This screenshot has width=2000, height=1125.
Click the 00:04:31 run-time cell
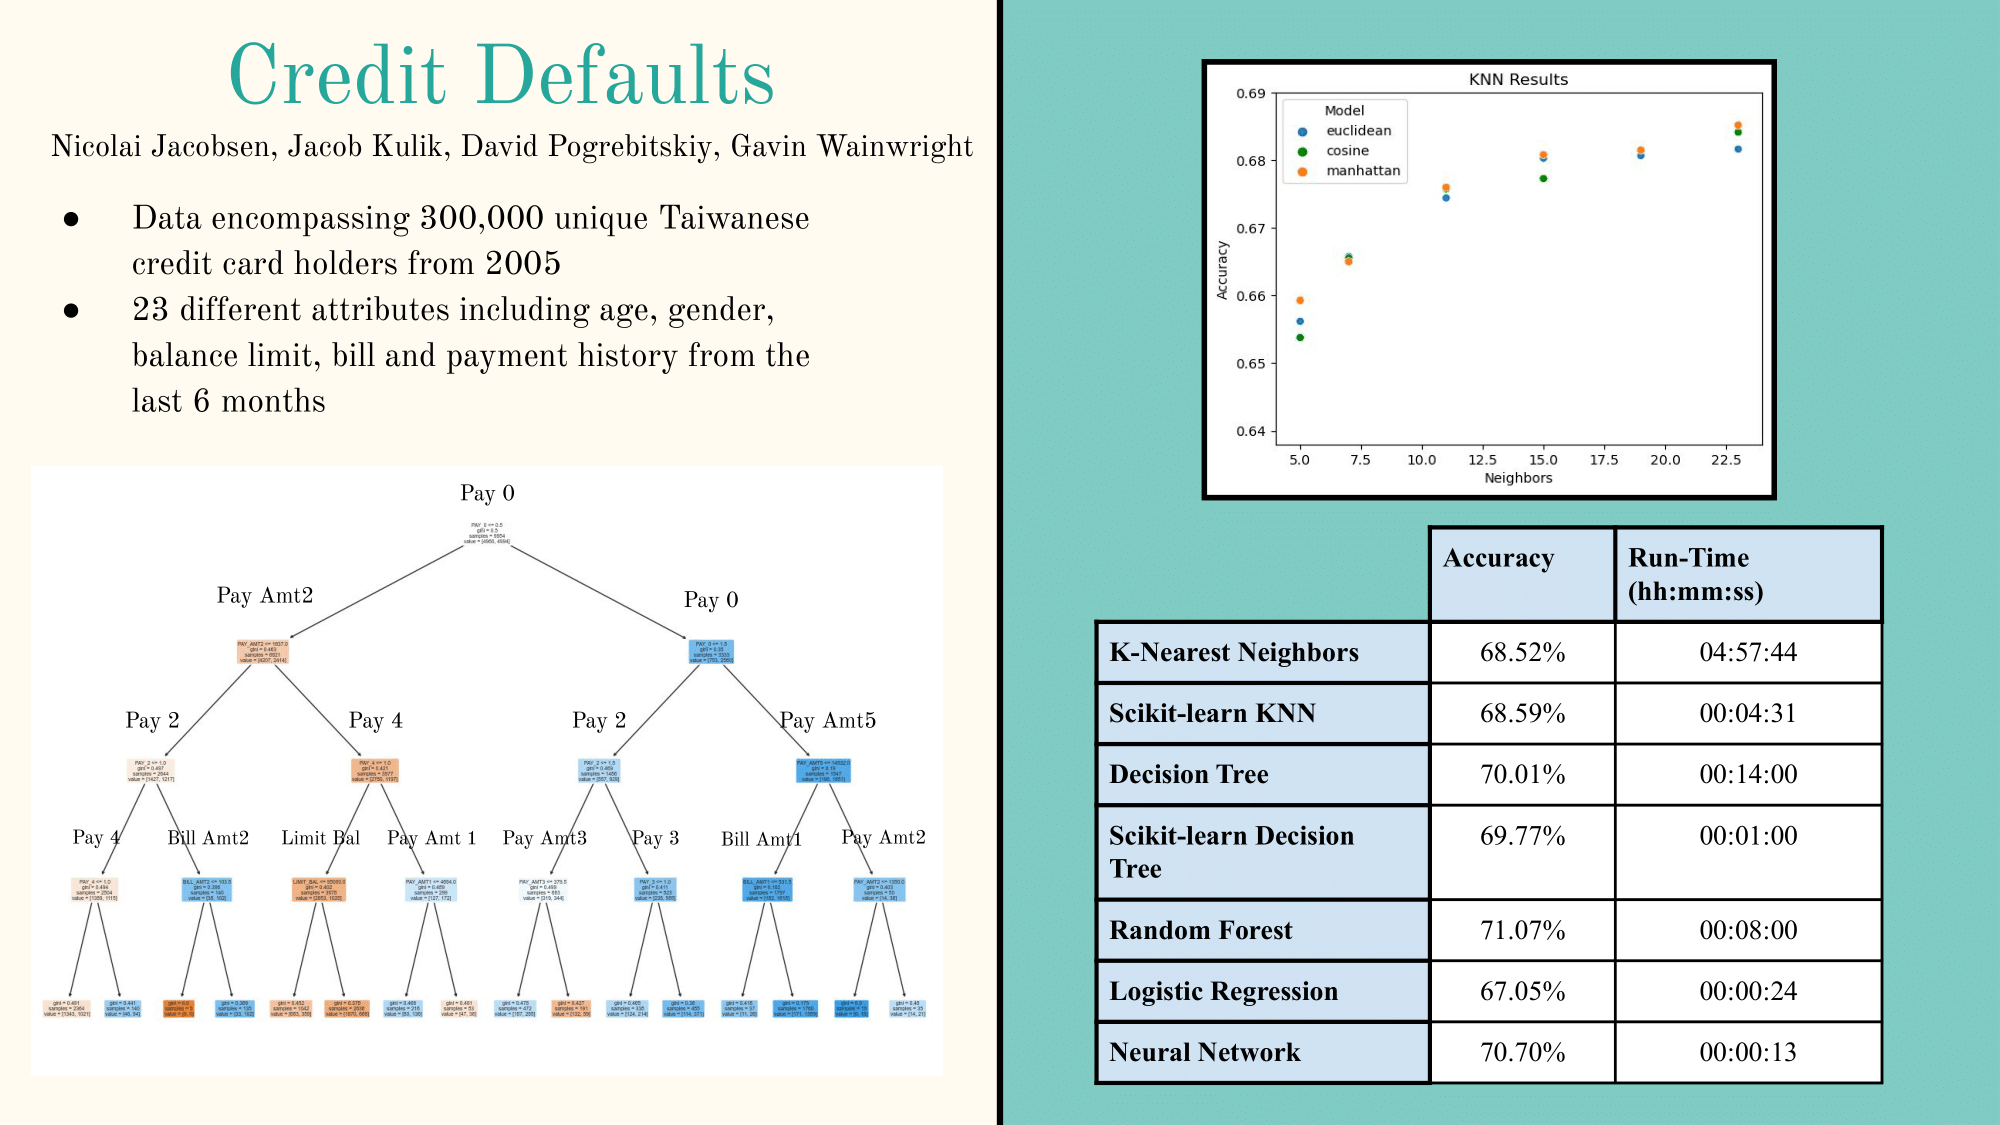1748,713
